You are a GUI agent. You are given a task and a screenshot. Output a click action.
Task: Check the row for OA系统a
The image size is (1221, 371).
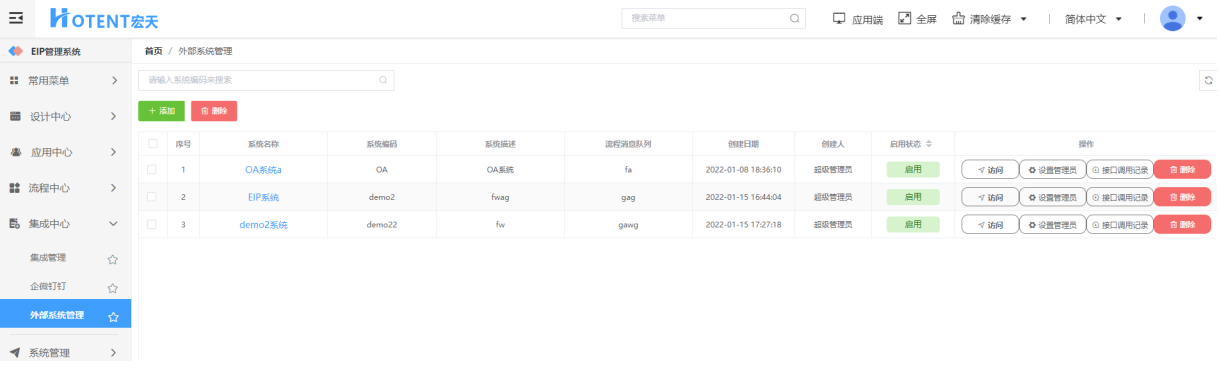[152, 169]
